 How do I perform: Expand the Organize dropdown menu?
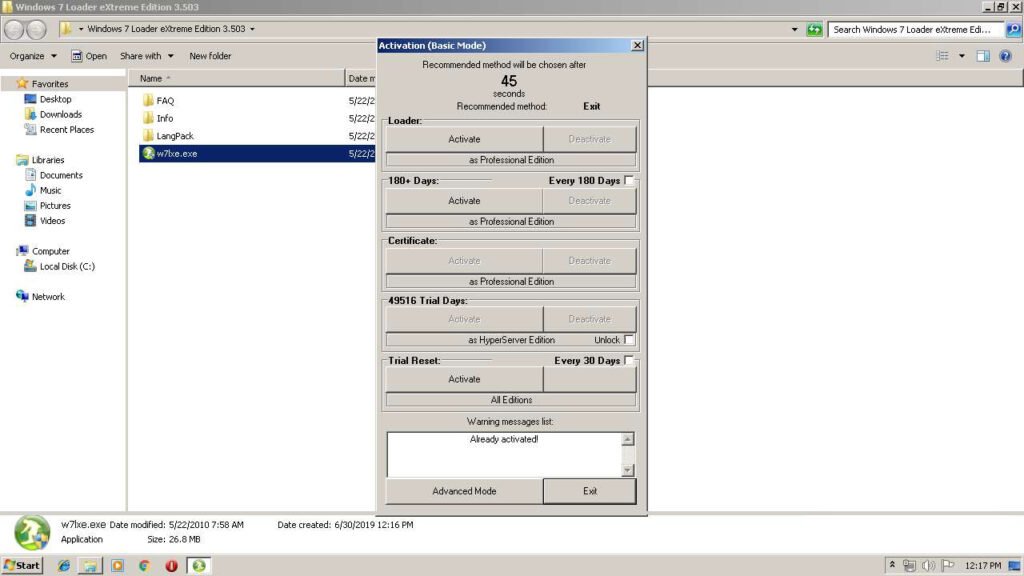tap(34, 56)
